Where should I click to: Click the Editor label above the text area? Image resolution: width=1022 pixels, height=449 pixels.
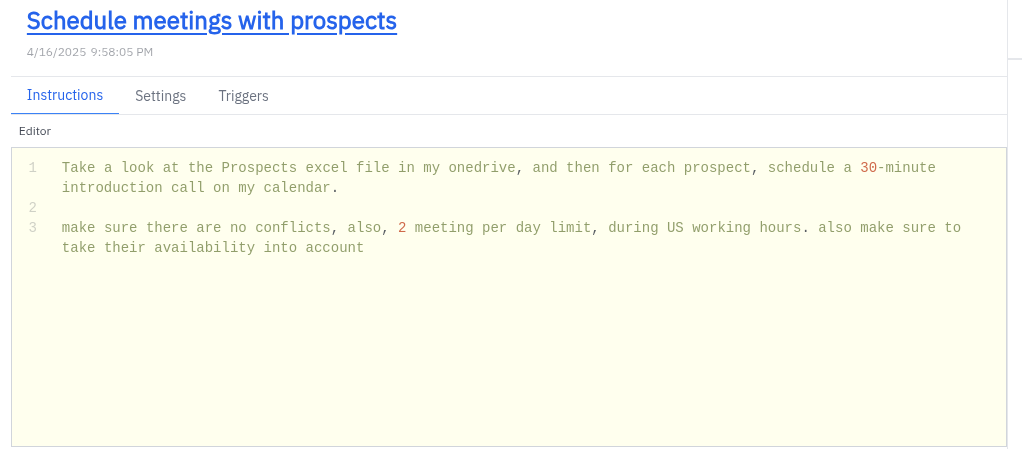click(x=35, y=131)
